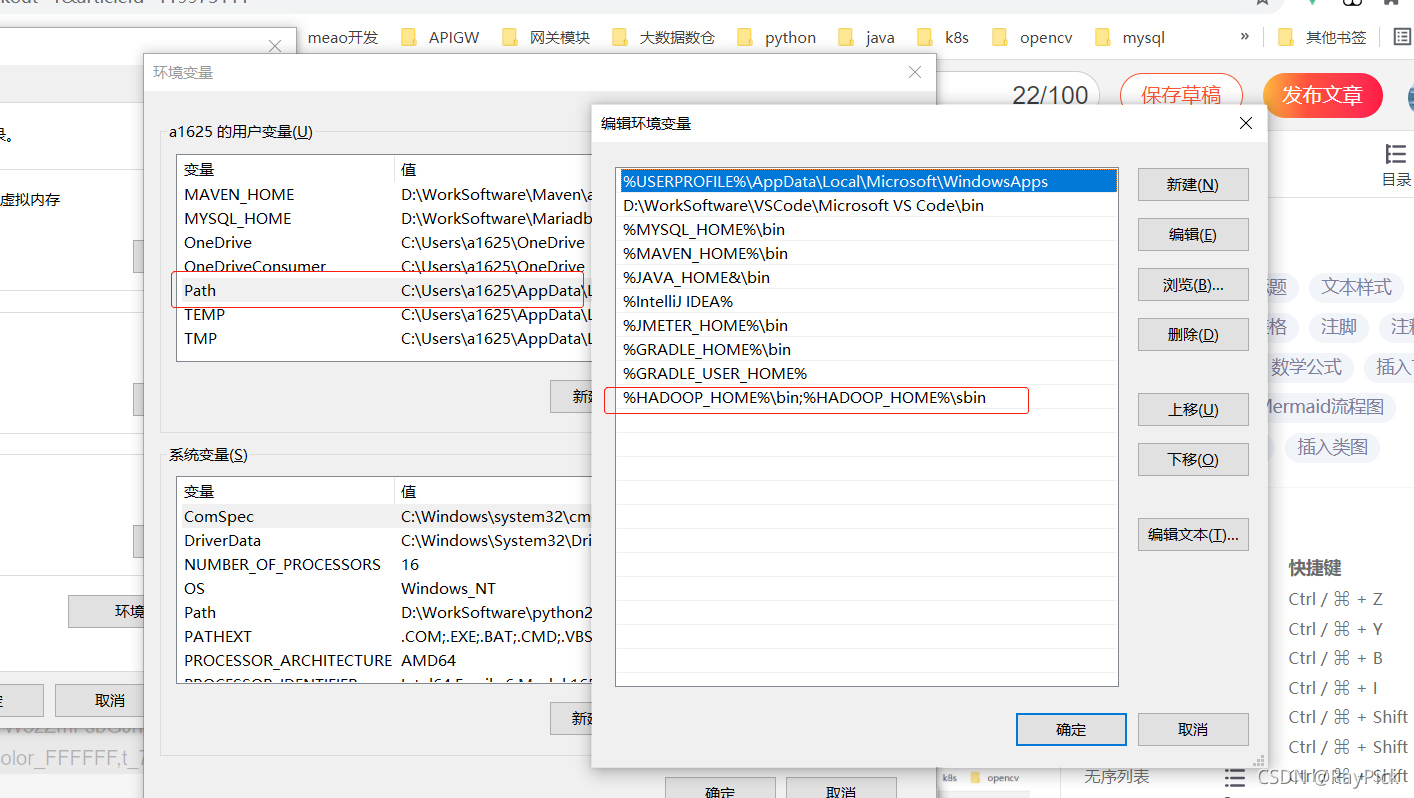This screenshot has height=798, width=1414.
Task: Select the OneDrive user variable row
Action: [385, 243]
